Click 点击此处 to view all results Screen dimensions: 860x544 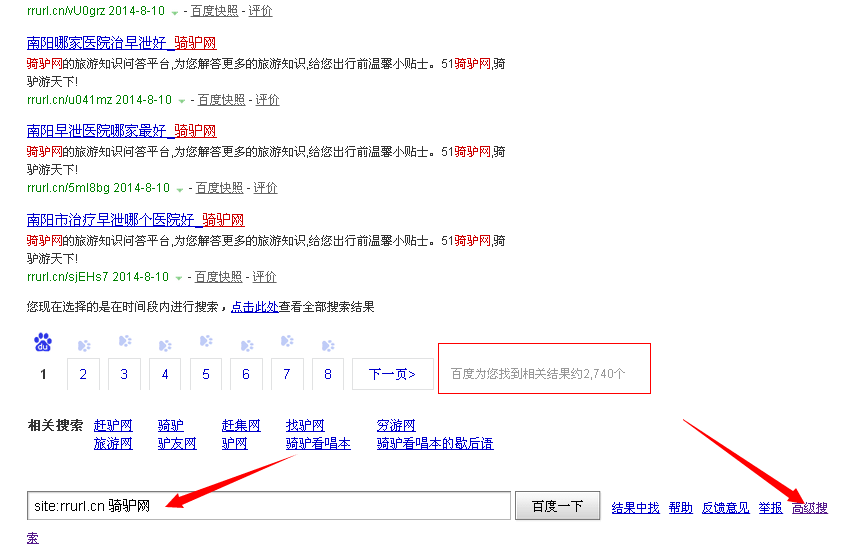[255, 307]
